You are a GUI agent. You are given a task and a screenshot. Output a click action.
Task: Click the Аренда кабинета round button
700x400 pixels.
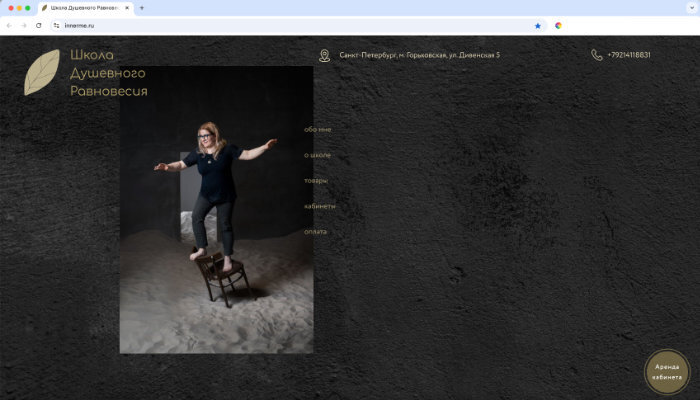pos(667,372)
